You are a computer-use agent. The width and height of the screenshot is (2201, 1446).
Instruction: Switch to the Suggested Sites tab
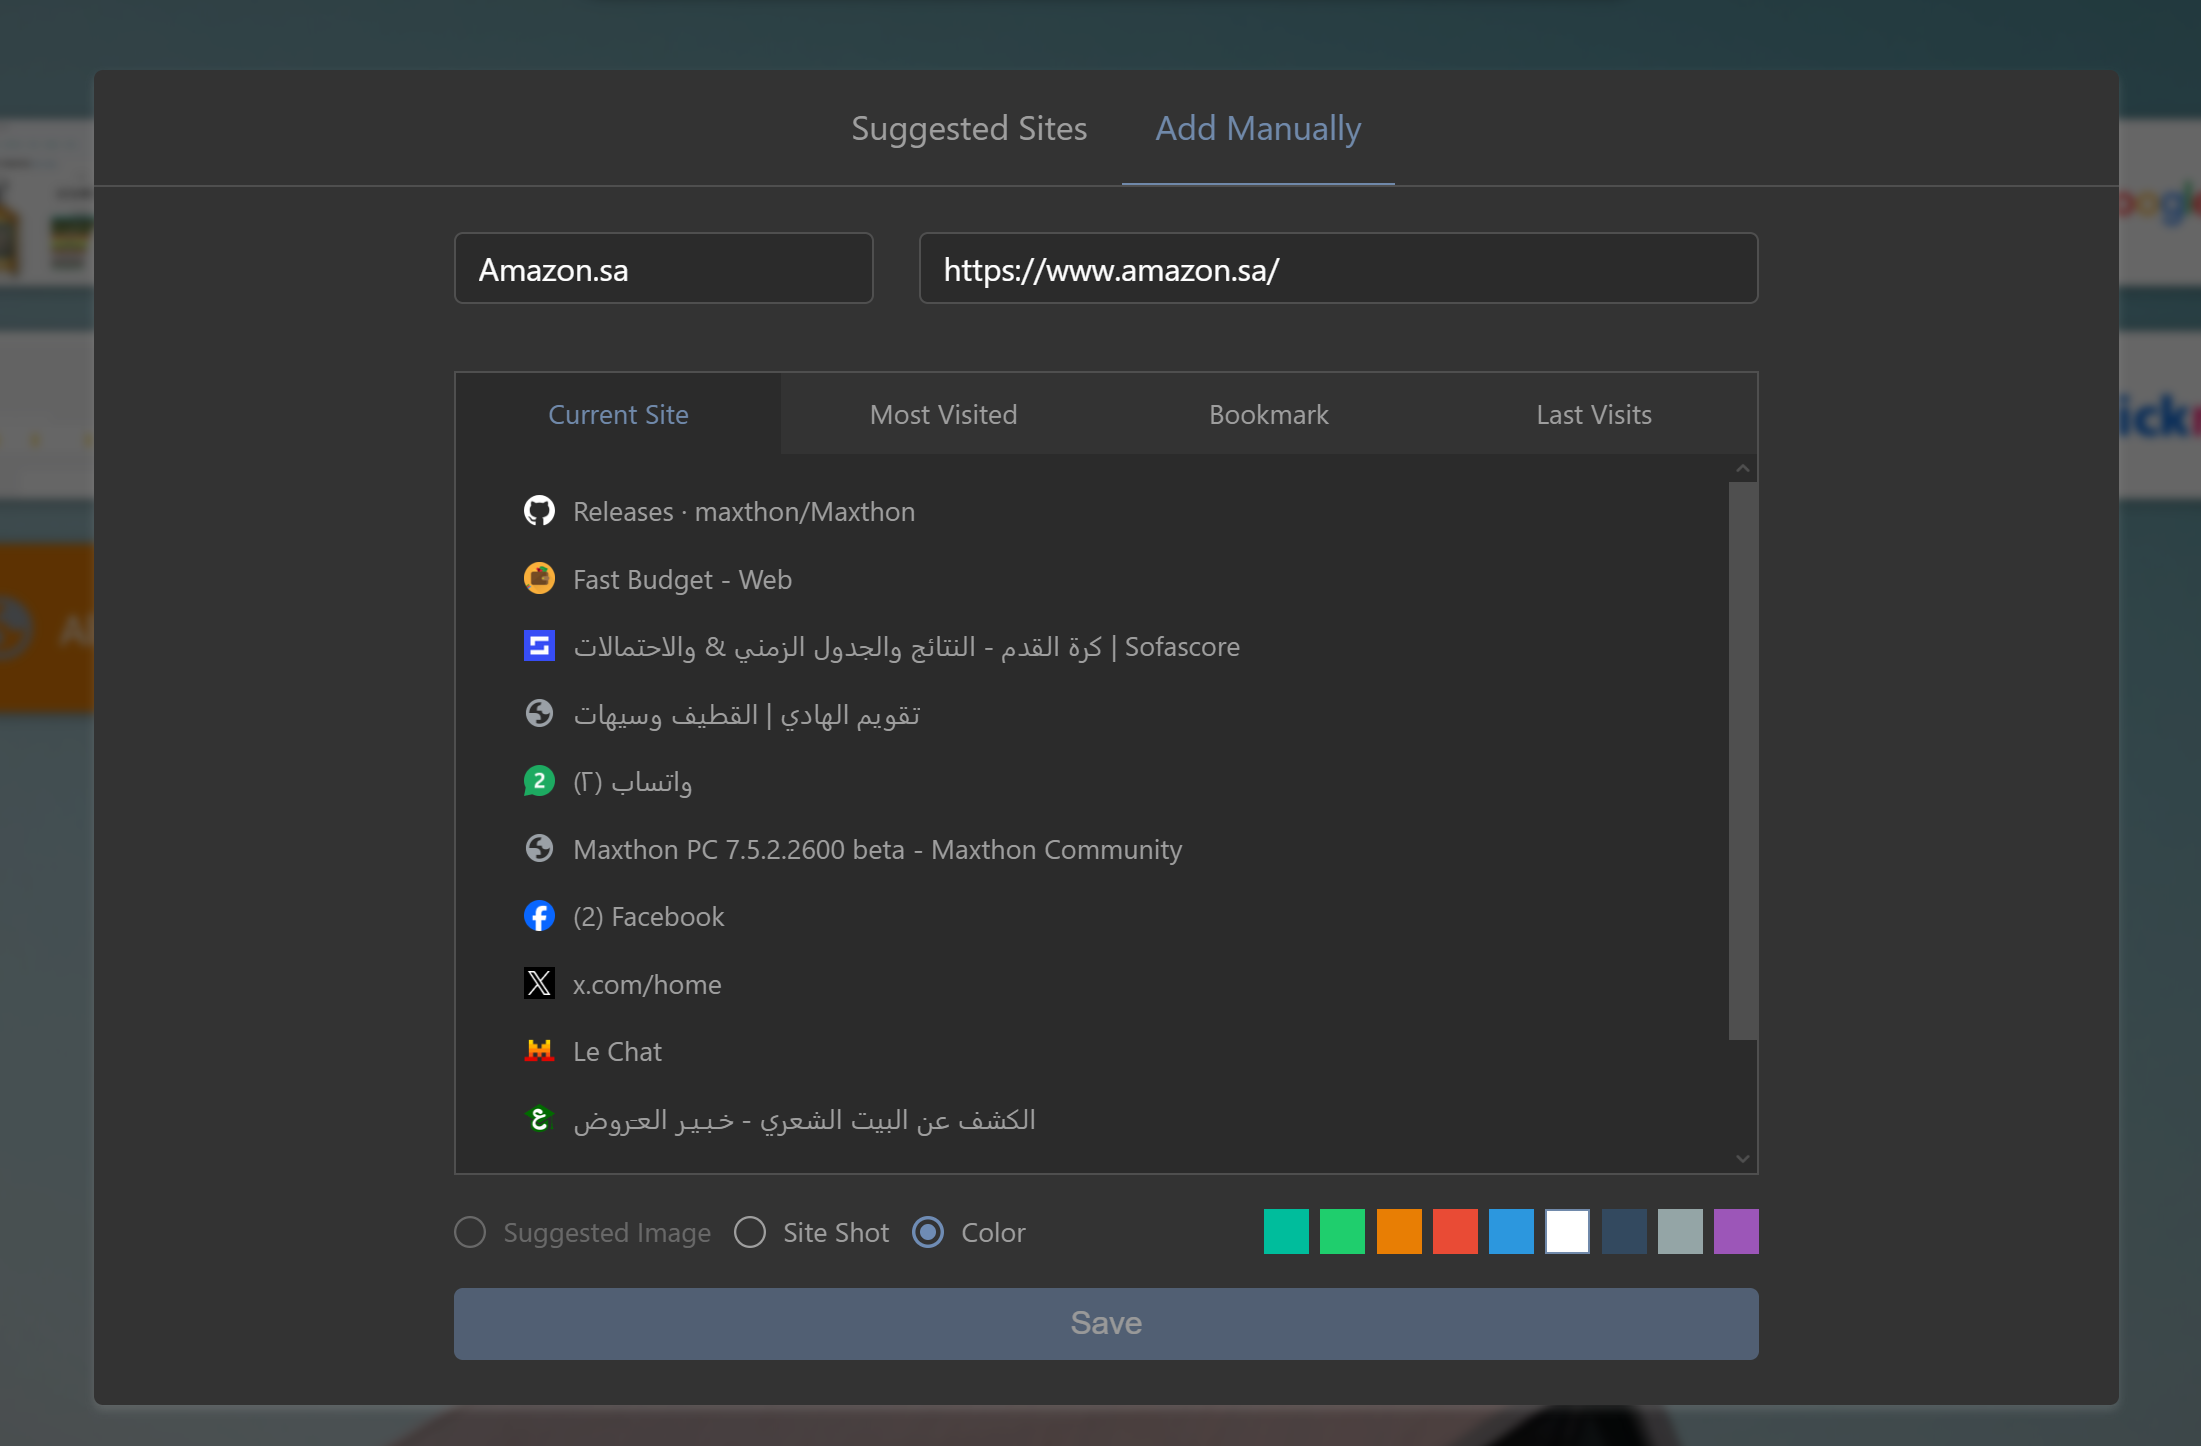pos(968,129)
